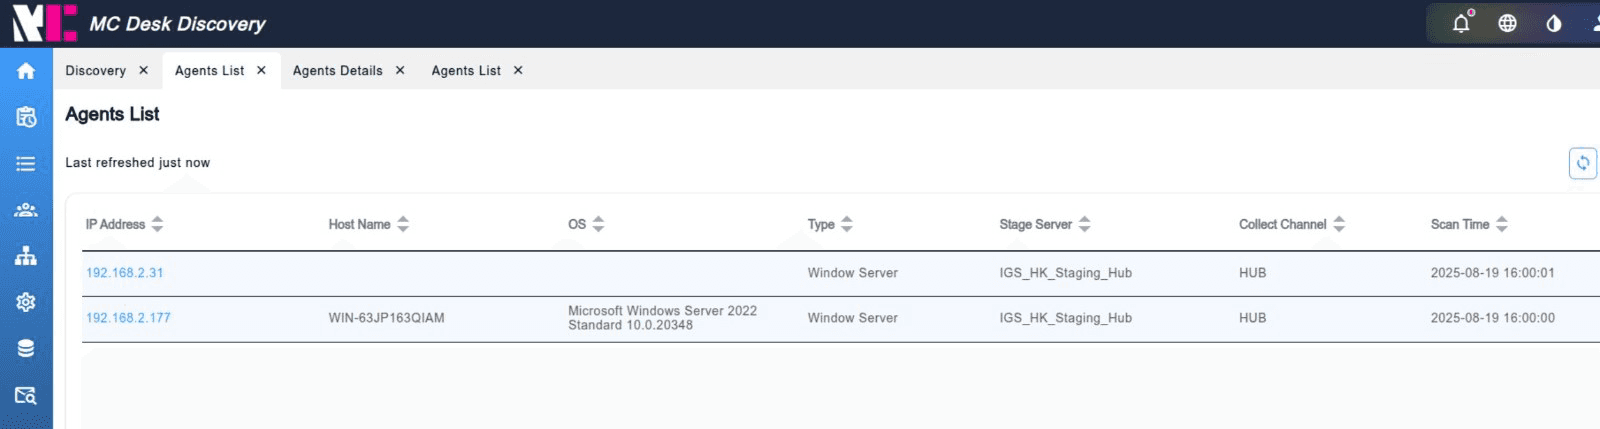1600x429 pixels.
Task: Open notifications bell icon
Action: tap(1462, 23)
